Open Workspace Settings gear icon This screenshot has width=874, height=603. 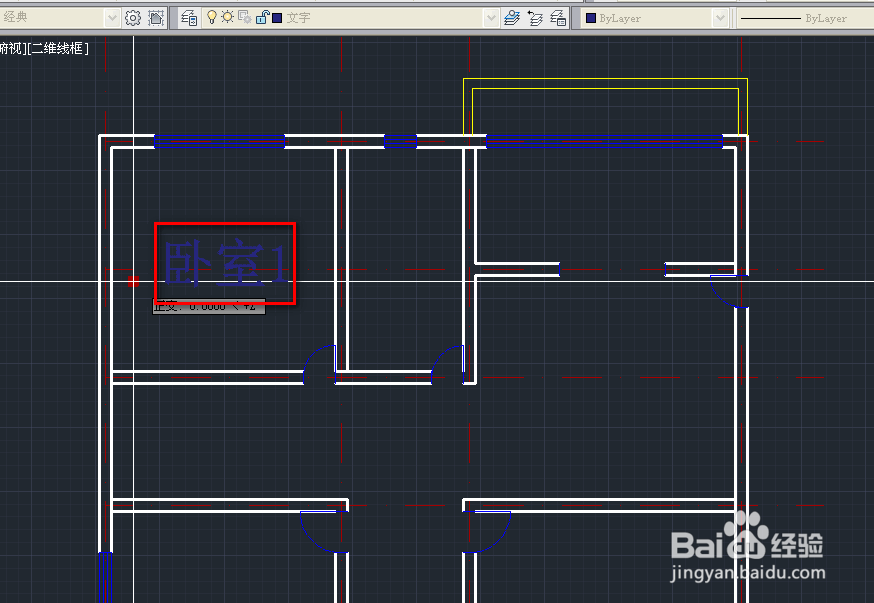(133, 18)
